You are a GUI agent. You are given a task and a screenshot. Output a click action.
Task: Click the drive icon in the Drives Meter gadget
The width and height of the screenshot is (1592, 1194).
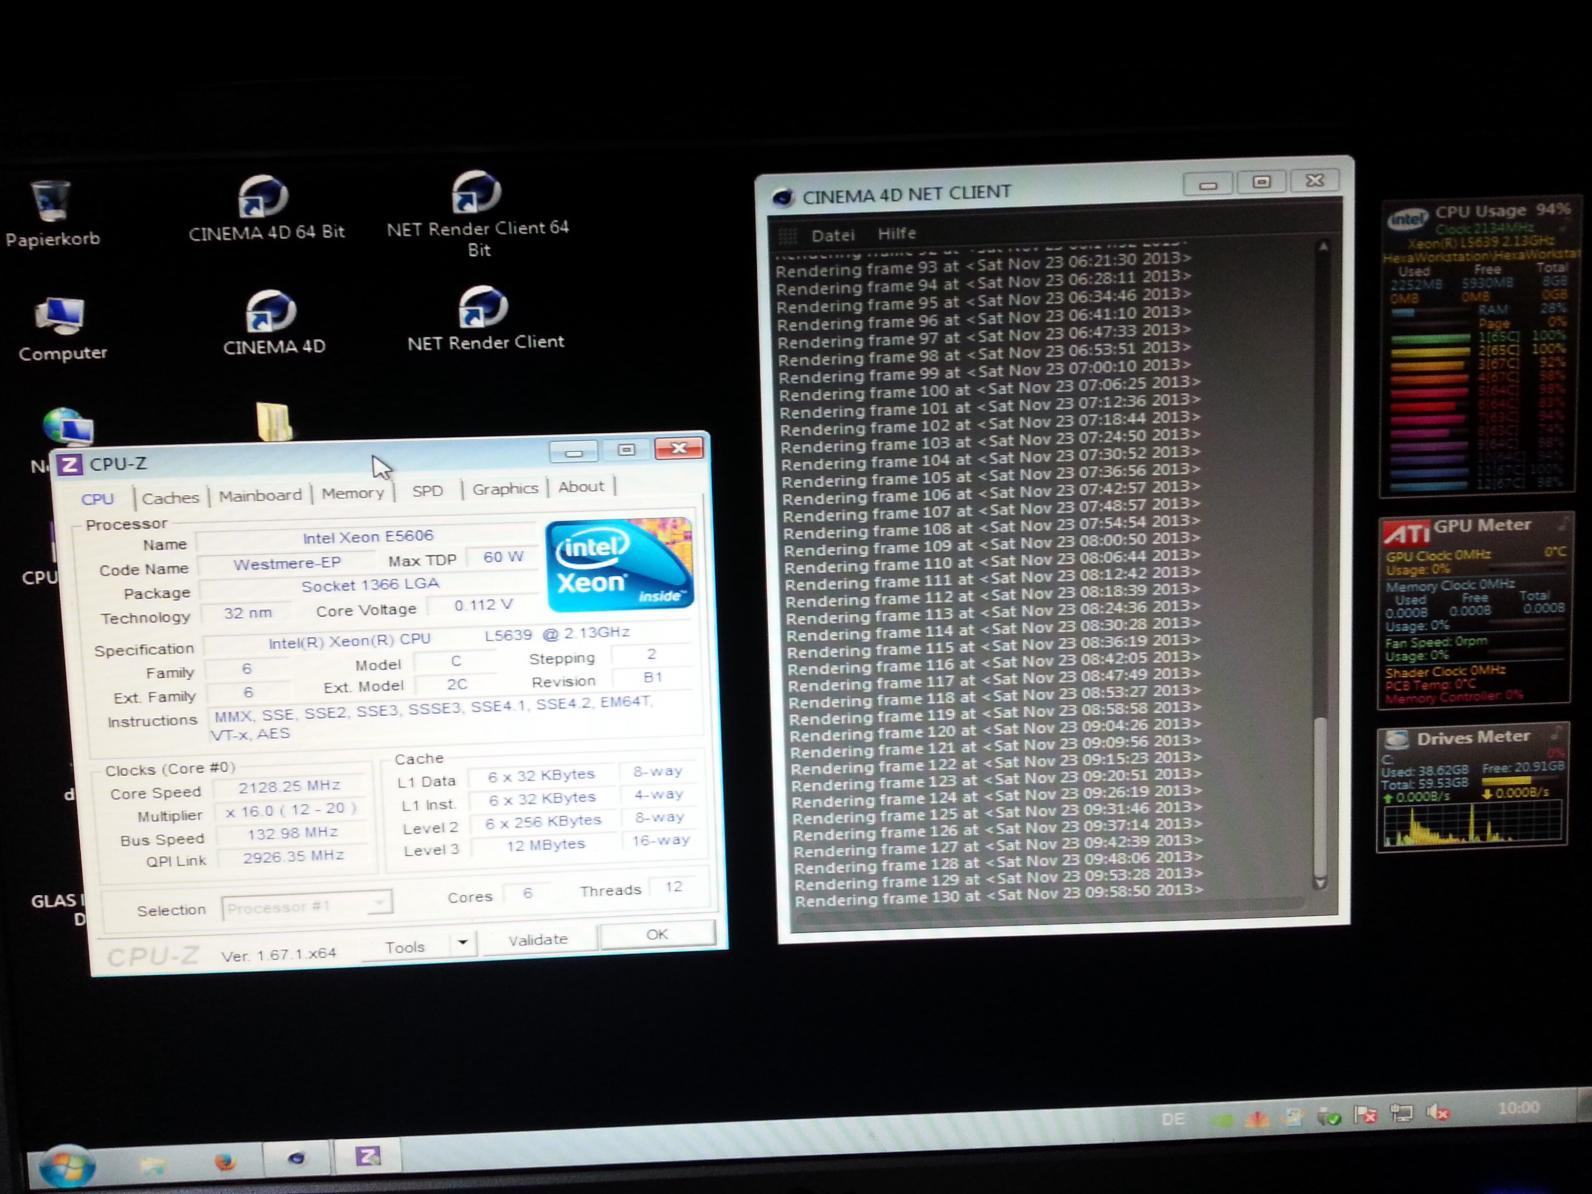tap(1395, 741)
